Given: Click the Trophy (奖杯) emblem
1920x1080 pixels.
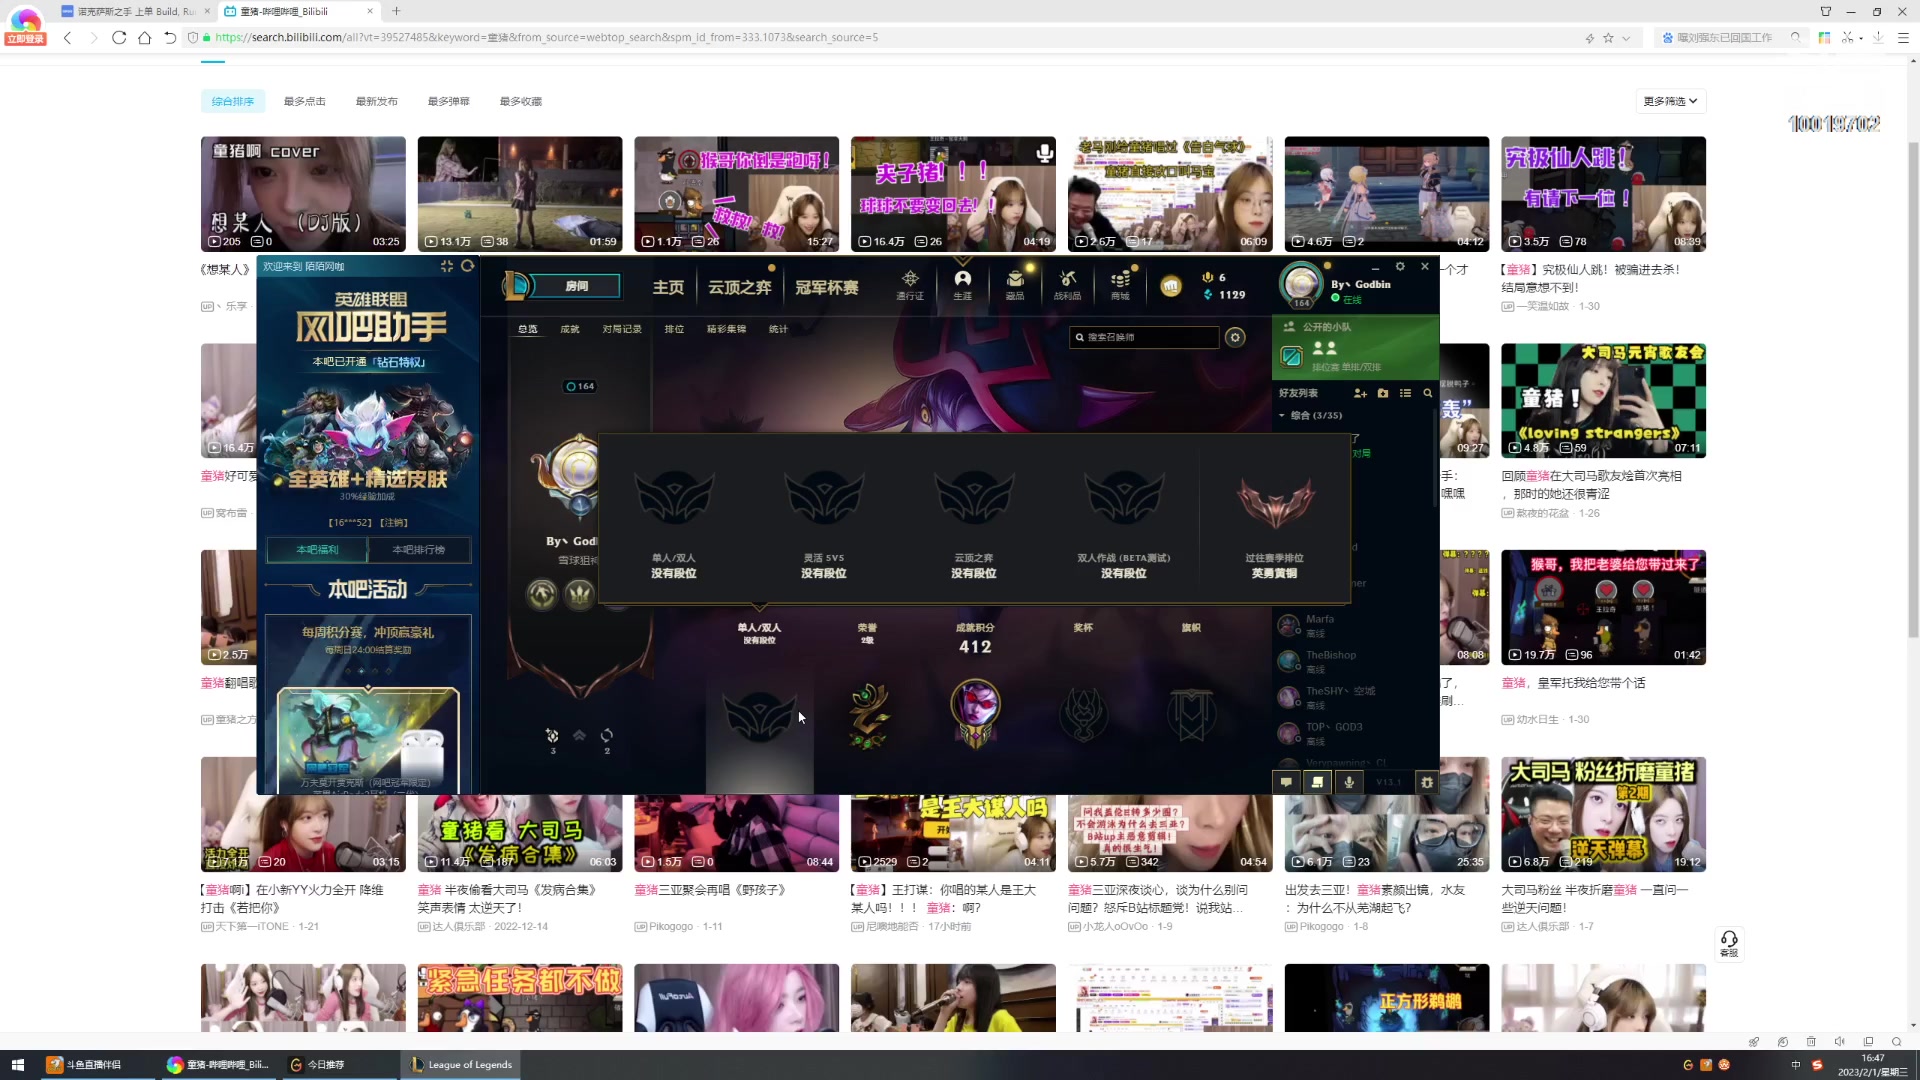Looking at the screenshot, I should coord(1083,716).
